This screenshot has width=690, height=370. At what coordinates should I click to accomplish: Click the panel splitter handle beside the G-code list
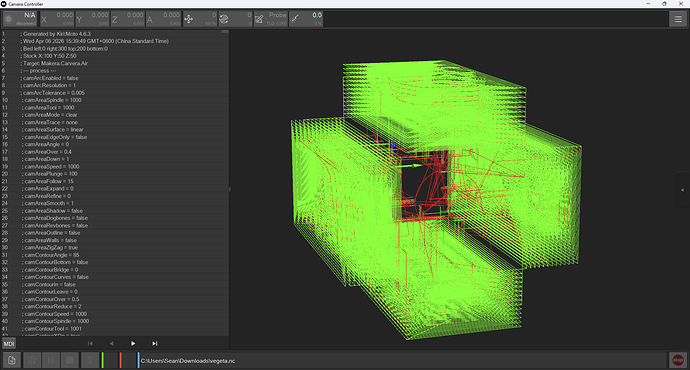pyautogui.click(x=229, y=190)
